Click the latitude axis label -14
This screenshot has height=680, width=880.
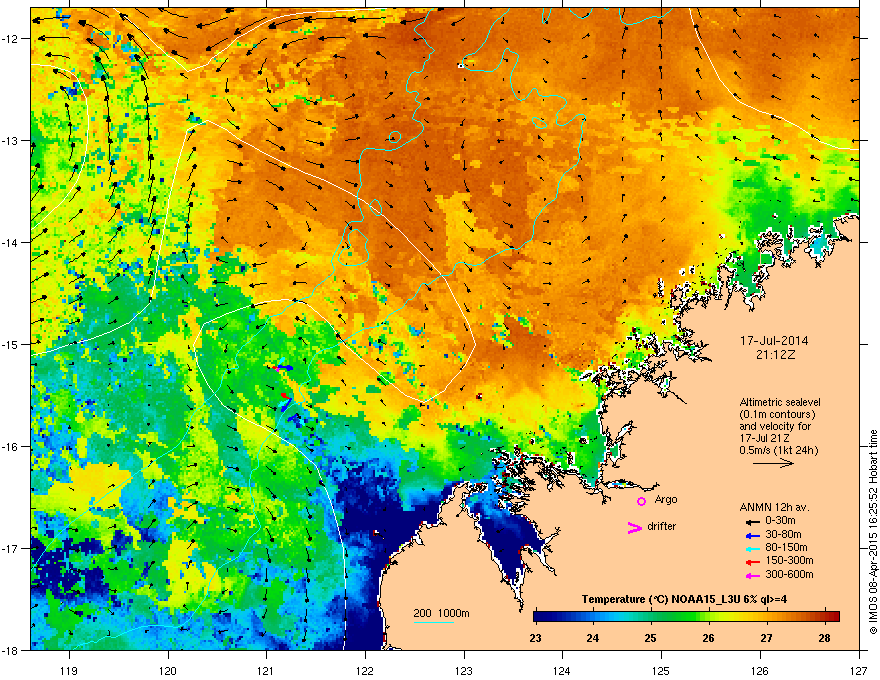click(x=10, y=242)
